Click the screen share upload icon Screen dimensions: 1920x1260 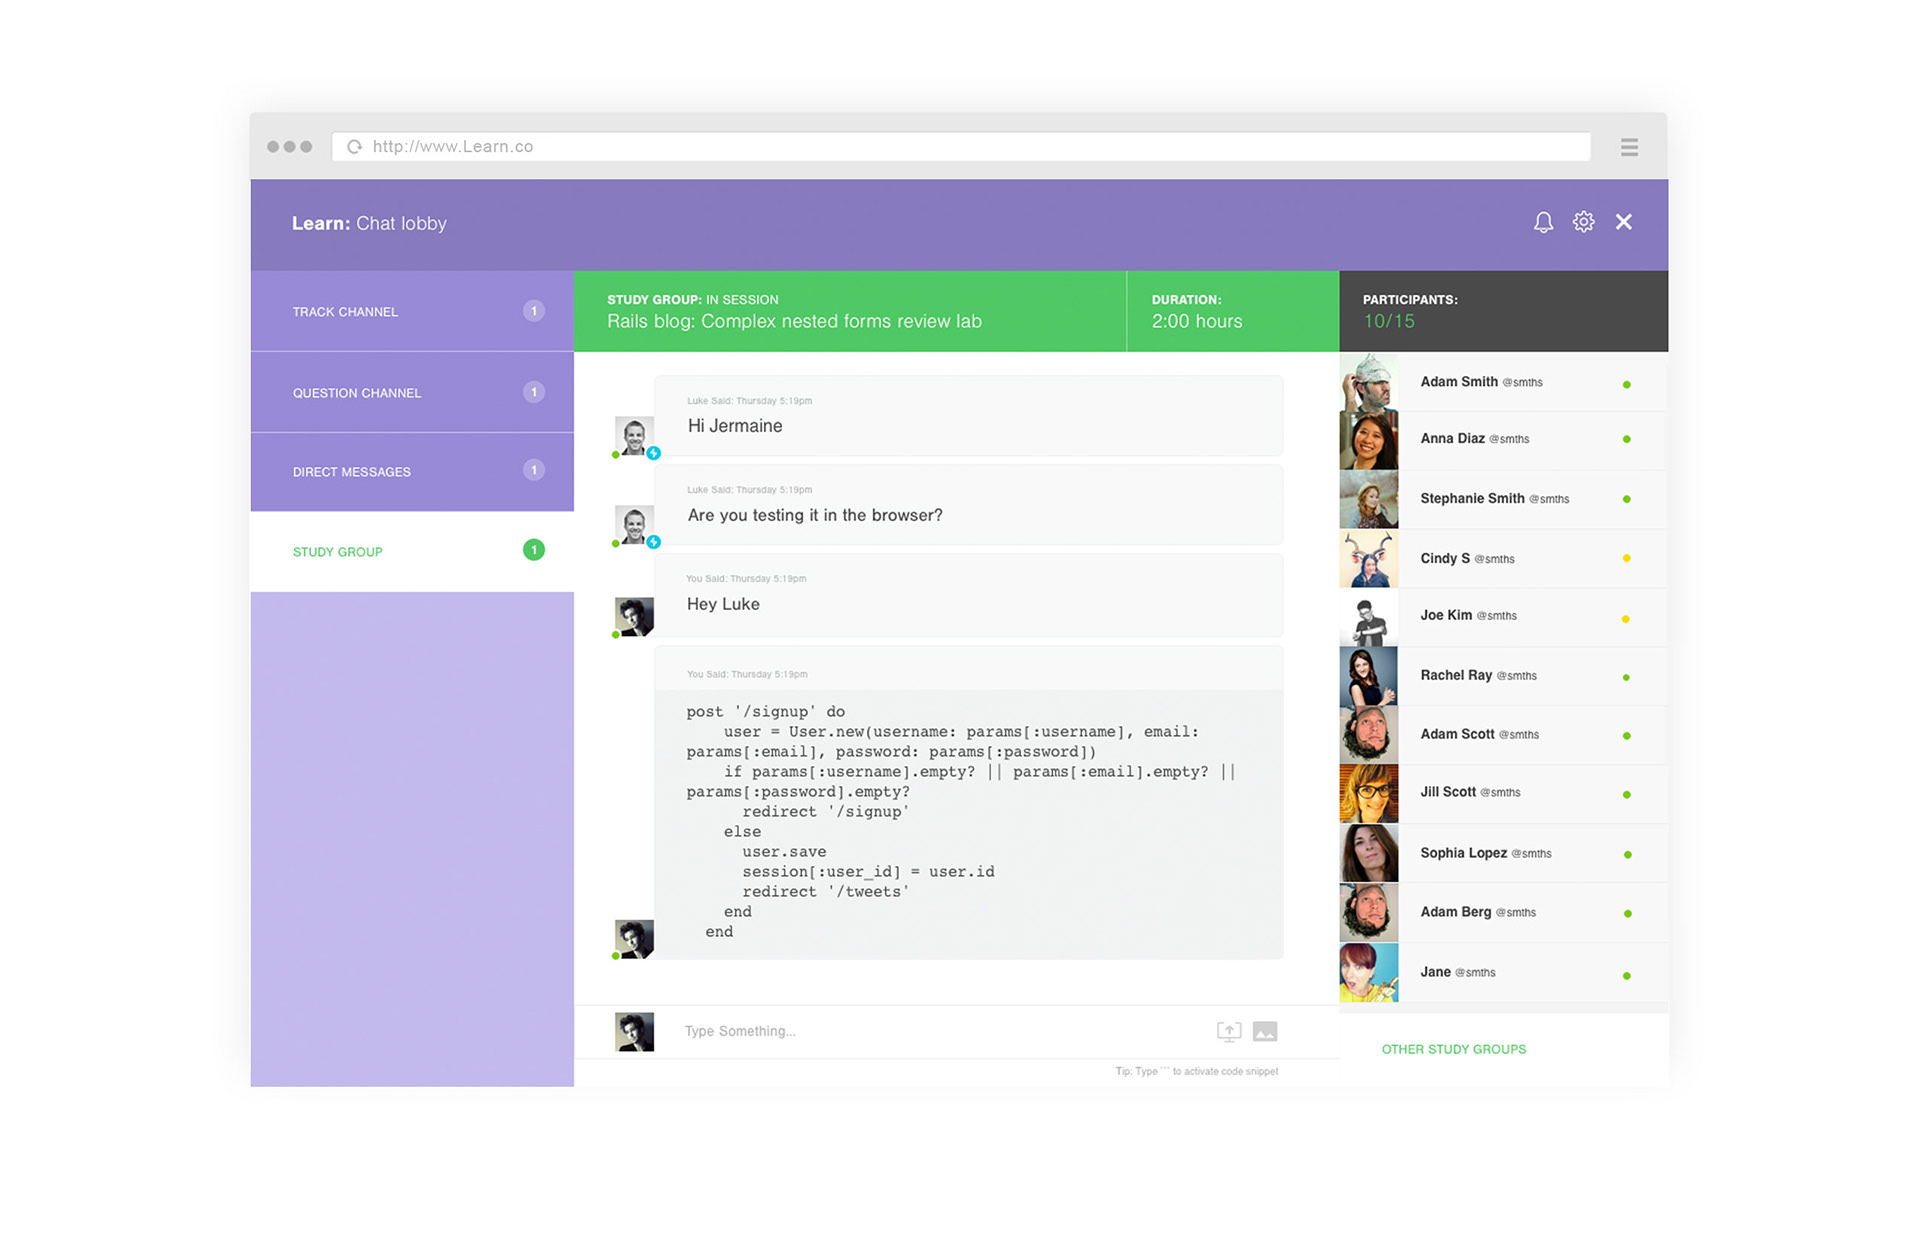click(x=1229, y=1031)
